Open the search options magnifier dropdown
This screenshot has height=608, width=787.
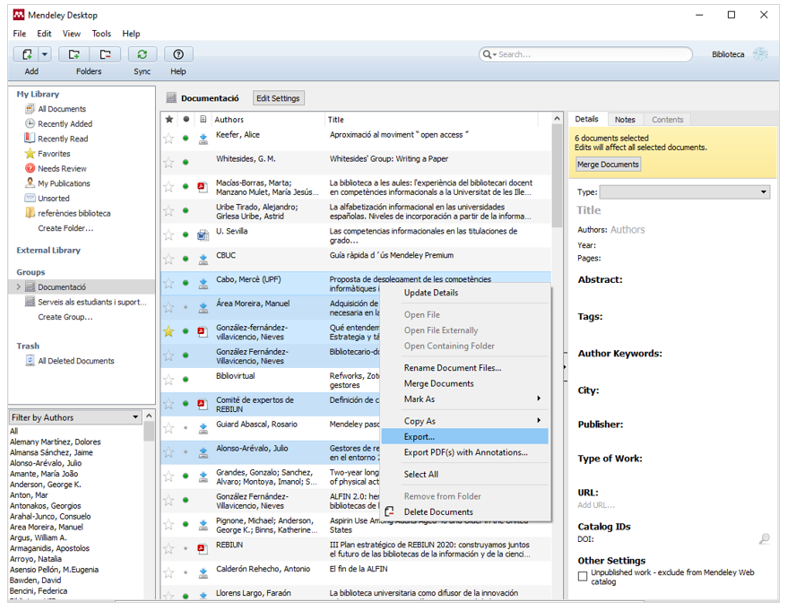click(489, 54)
